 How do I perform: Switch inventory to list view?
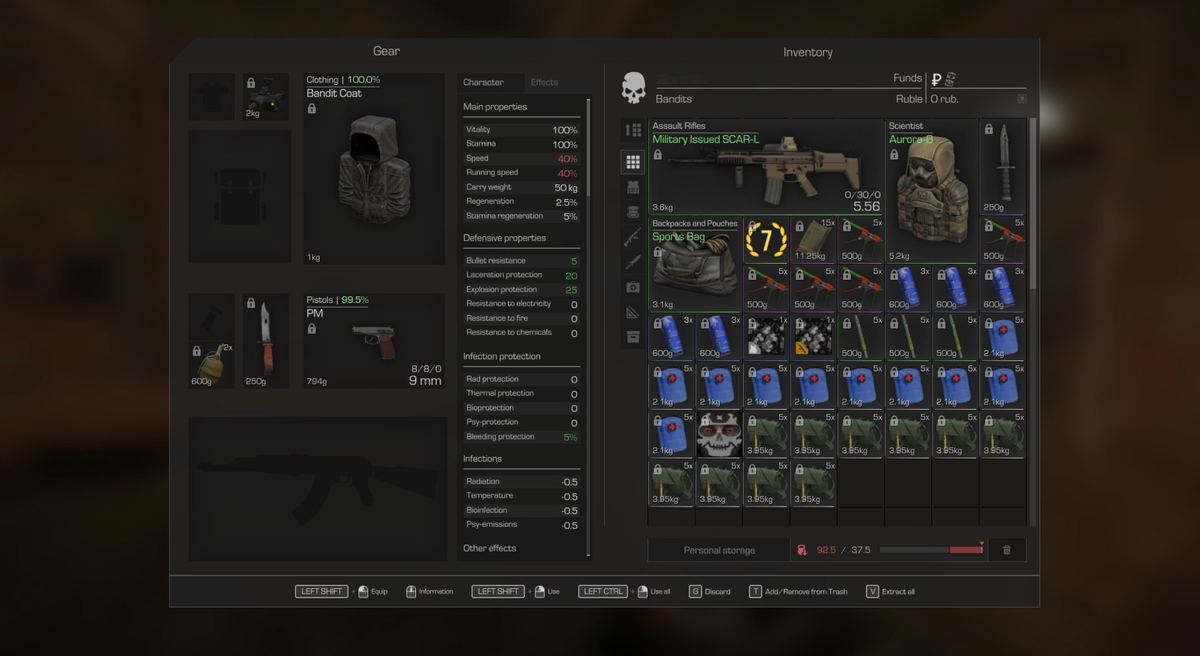point(633,130)
